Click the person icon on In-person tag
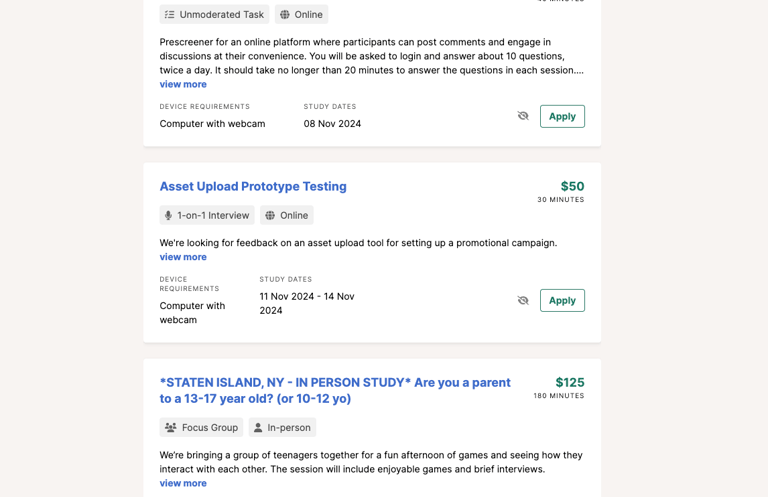This screenshot has width=768, height=497. (258, 427)
